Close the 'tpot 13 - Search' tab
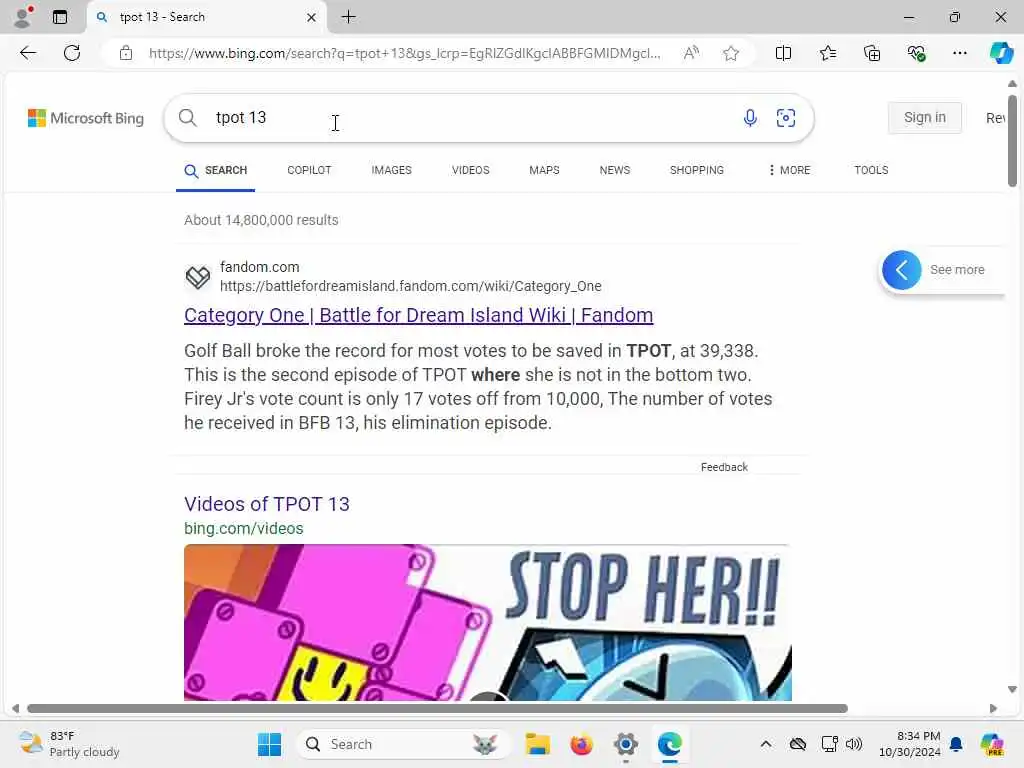 tap(312, 17)
